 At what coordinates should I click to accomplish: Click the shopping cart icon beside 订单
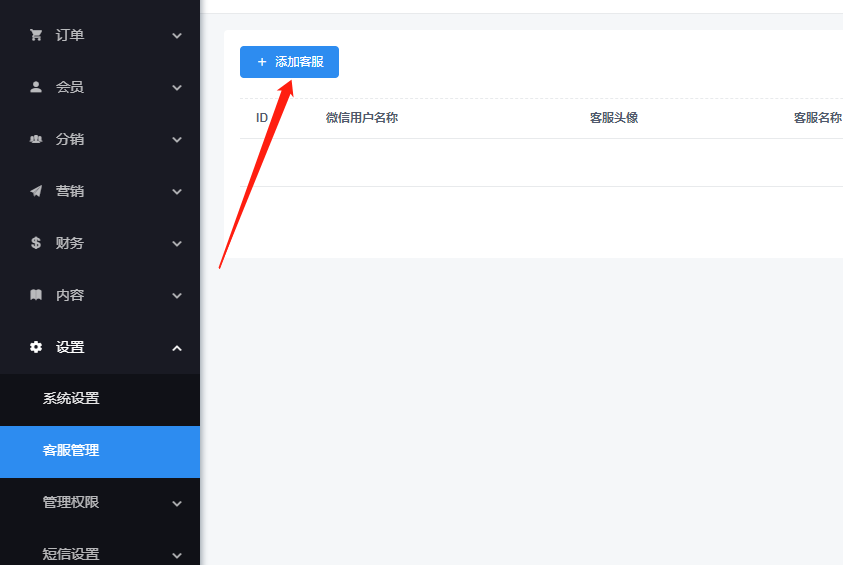click(36, 35)
